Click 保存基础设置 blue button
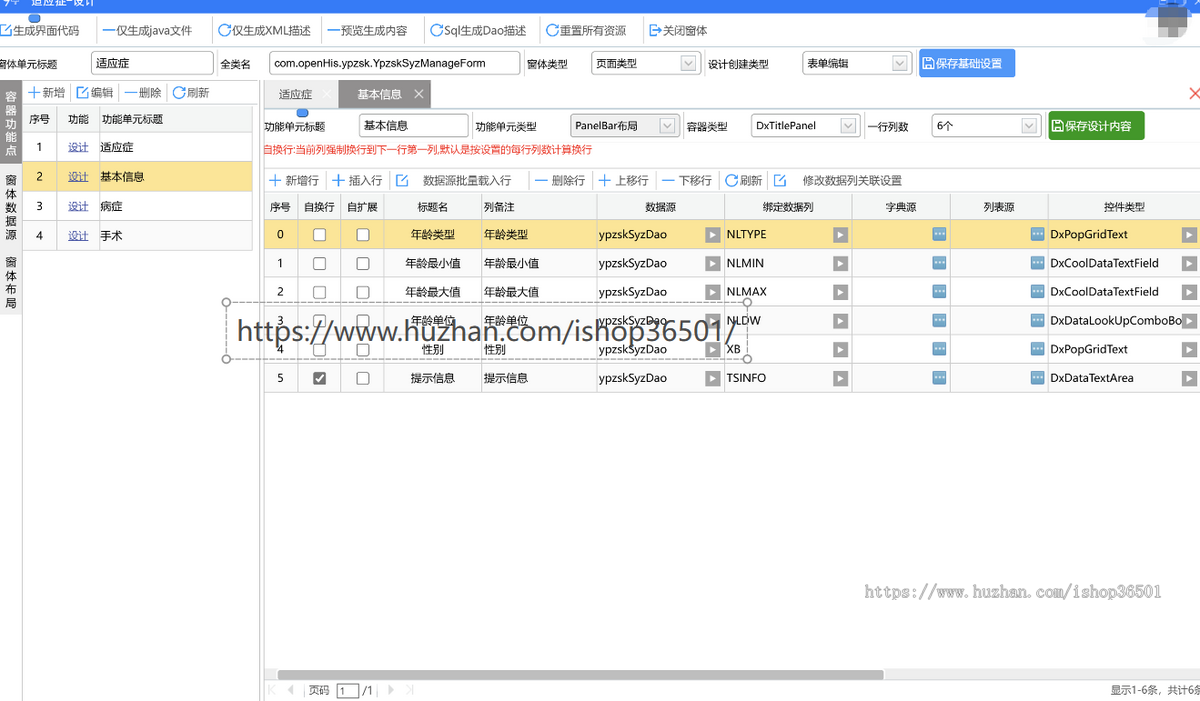The image size is (1200, 701). click(x=967, y=63)
